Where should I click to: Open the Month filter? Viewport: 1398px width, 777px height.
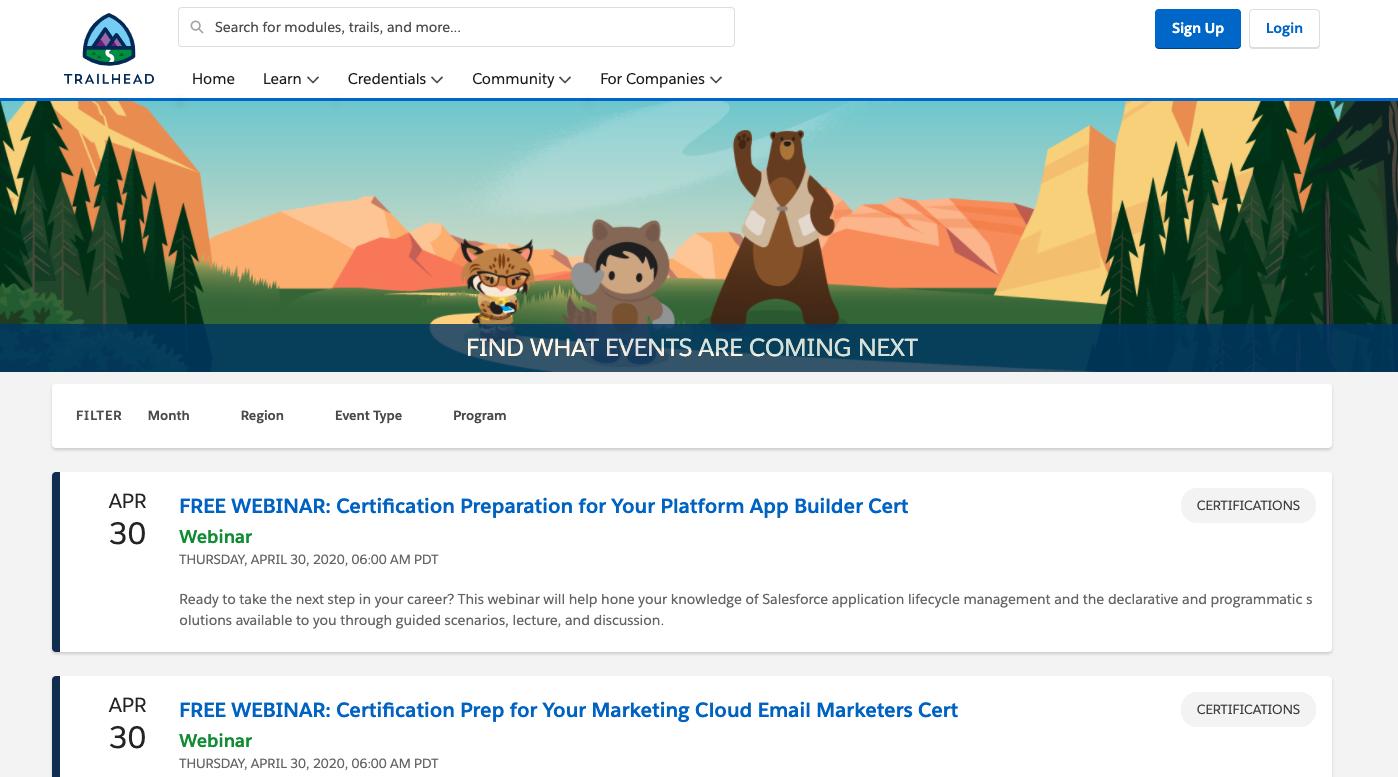(168, 415)
